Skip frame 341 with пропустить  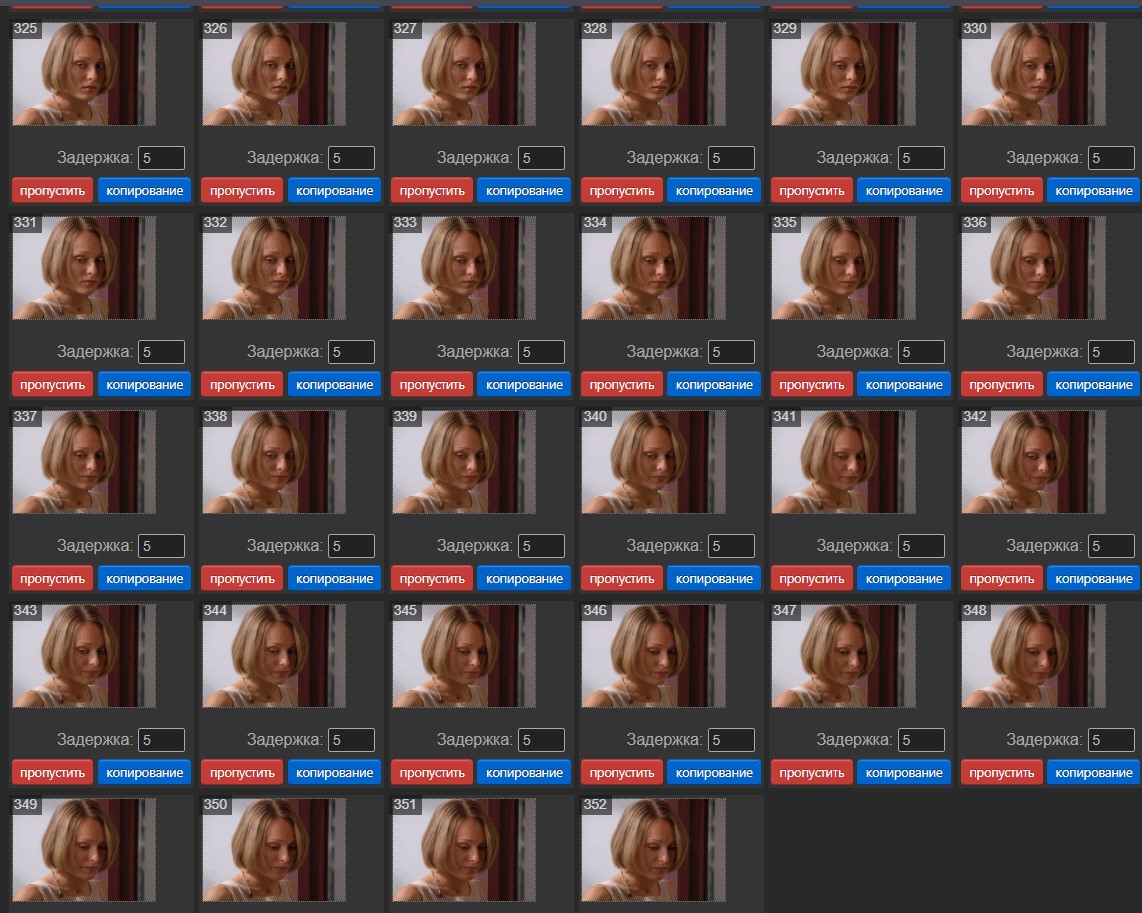[x=811, y=579]
